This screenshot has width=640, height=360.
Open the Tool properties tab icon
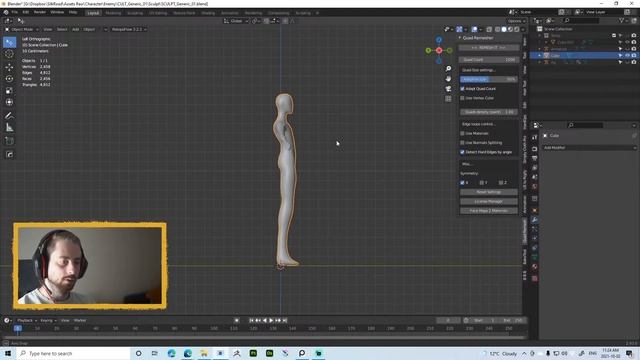coord(534,138)
